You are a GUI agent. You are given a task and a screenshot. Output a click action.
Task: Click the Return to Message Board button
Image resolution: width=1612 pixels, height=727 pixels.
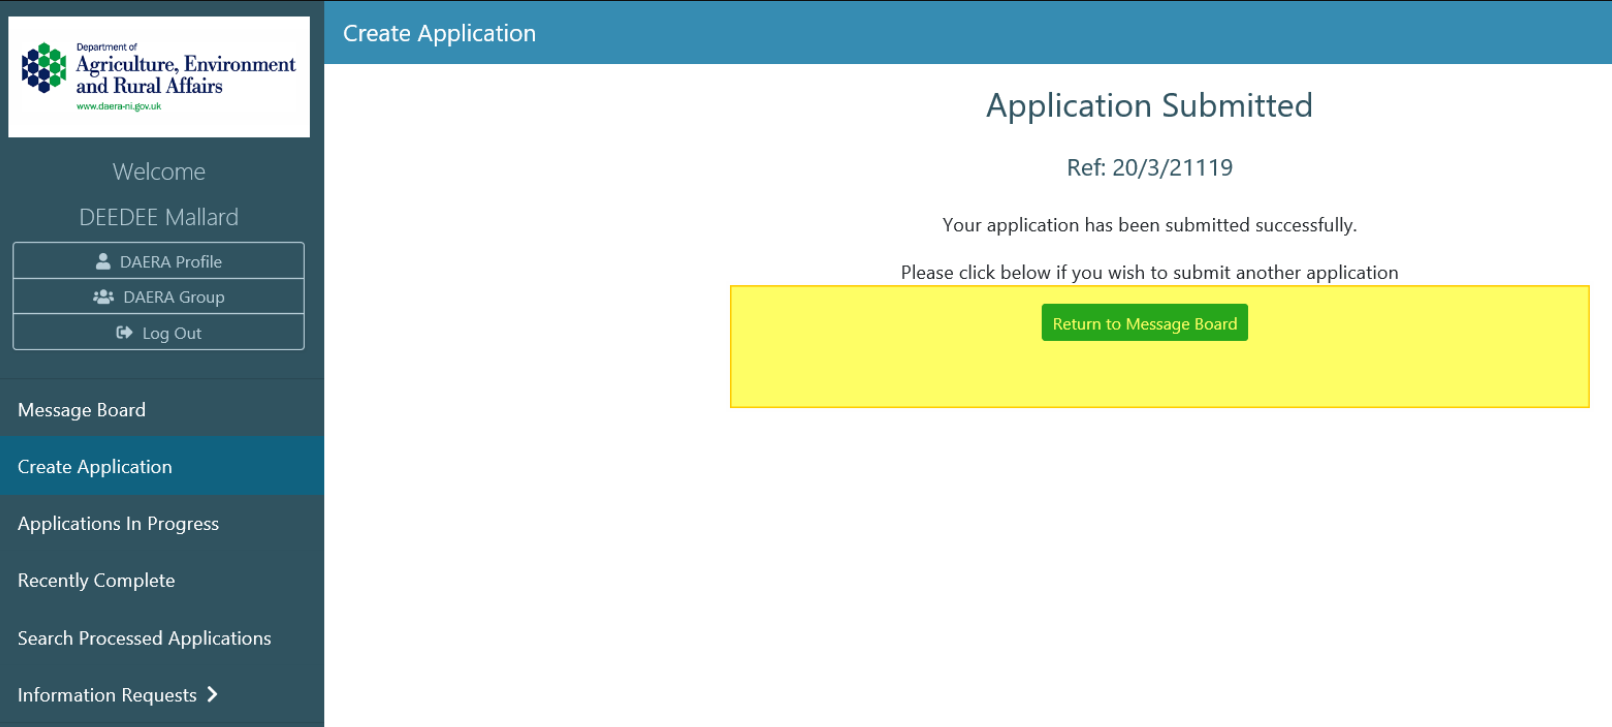(x=1145, y=323)
